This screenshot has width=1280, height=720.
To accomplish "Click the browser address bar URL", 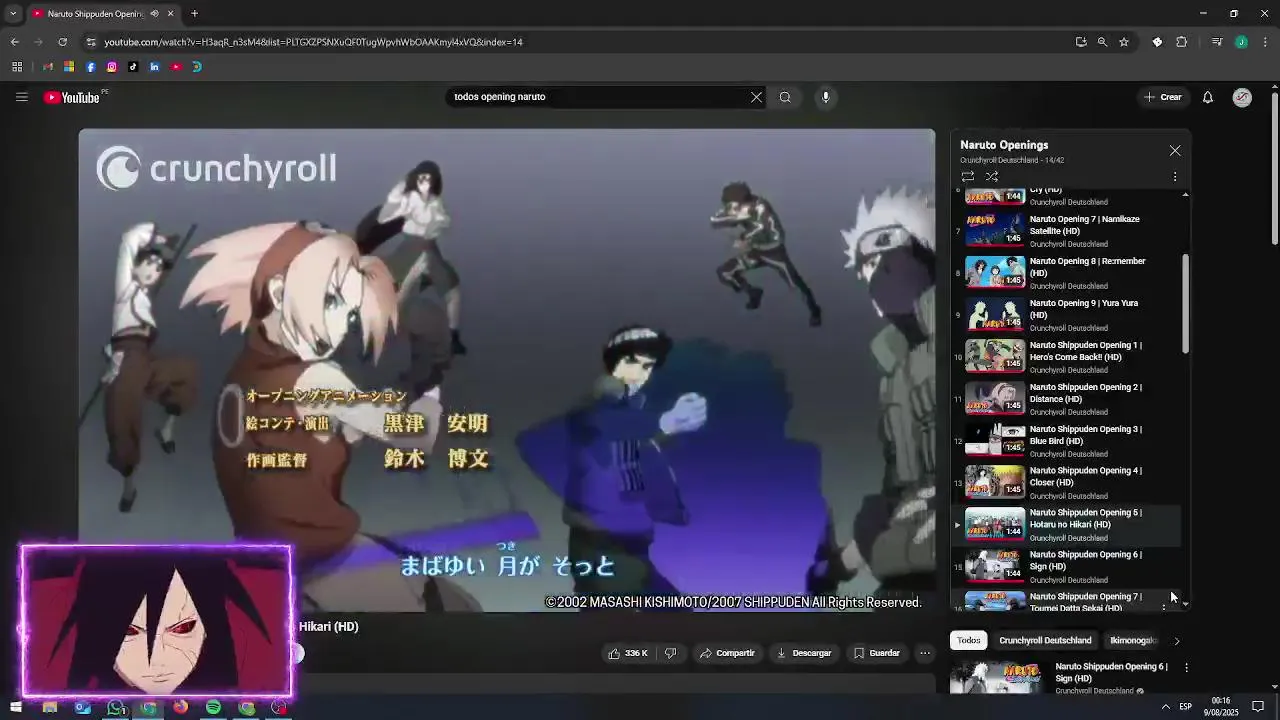I will point(313,42).
